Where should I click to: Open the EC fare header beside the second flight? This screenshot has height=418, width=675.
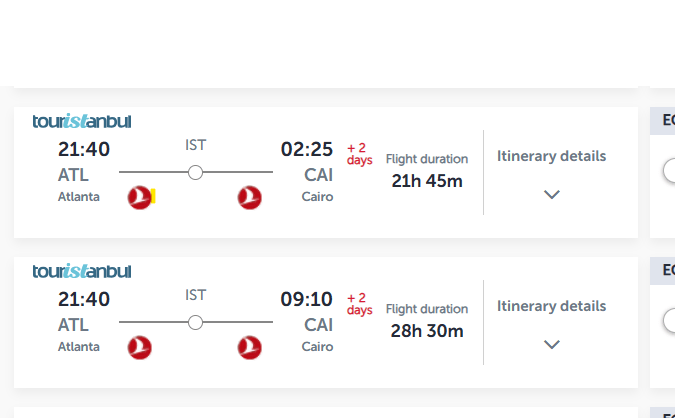tap(666, 271)
